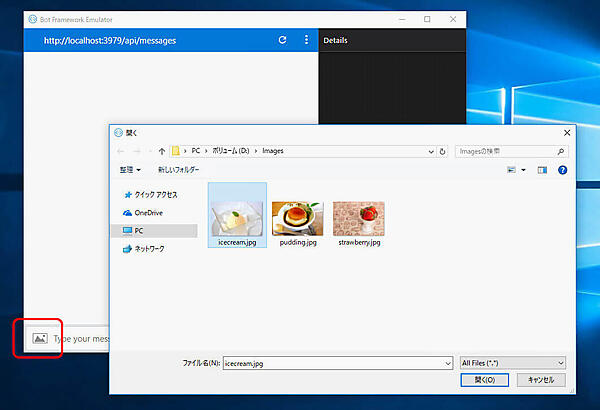Click the back arrow in file dialog
Viewport: 600px width, 410px height.
pos(122,151)
